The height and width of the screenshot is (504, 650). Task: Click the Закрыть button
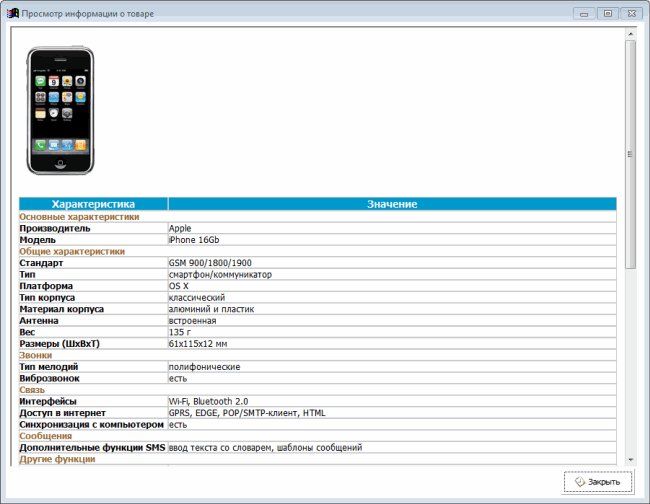[x=598, y=482]
